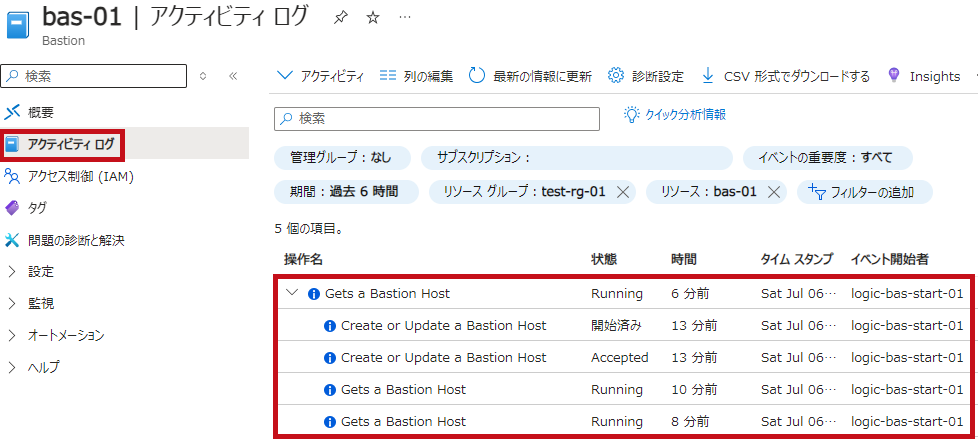
Task: Open アクセス制御 (IAM) in the sidebar
Action: pyautogui.click(x=81, y=177)
